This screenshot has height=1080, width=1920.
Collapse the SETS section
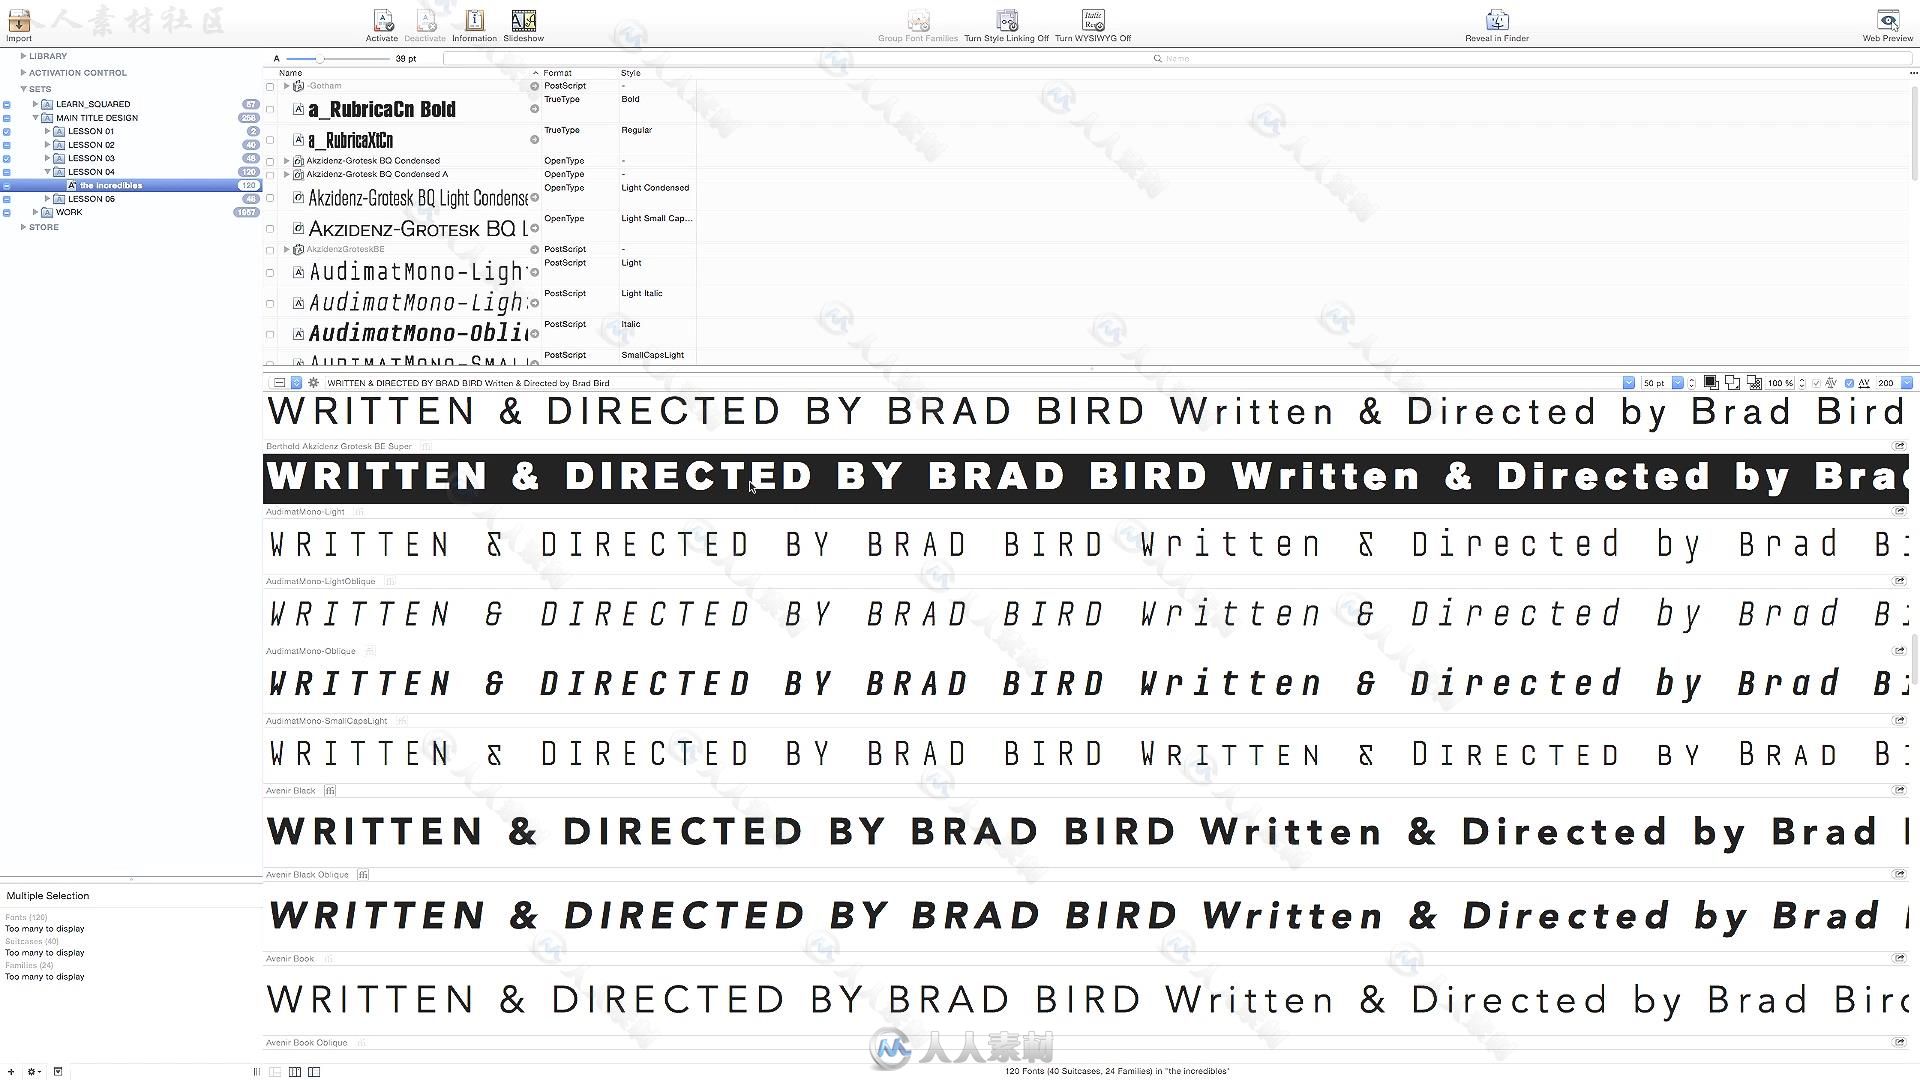[23, 89]
